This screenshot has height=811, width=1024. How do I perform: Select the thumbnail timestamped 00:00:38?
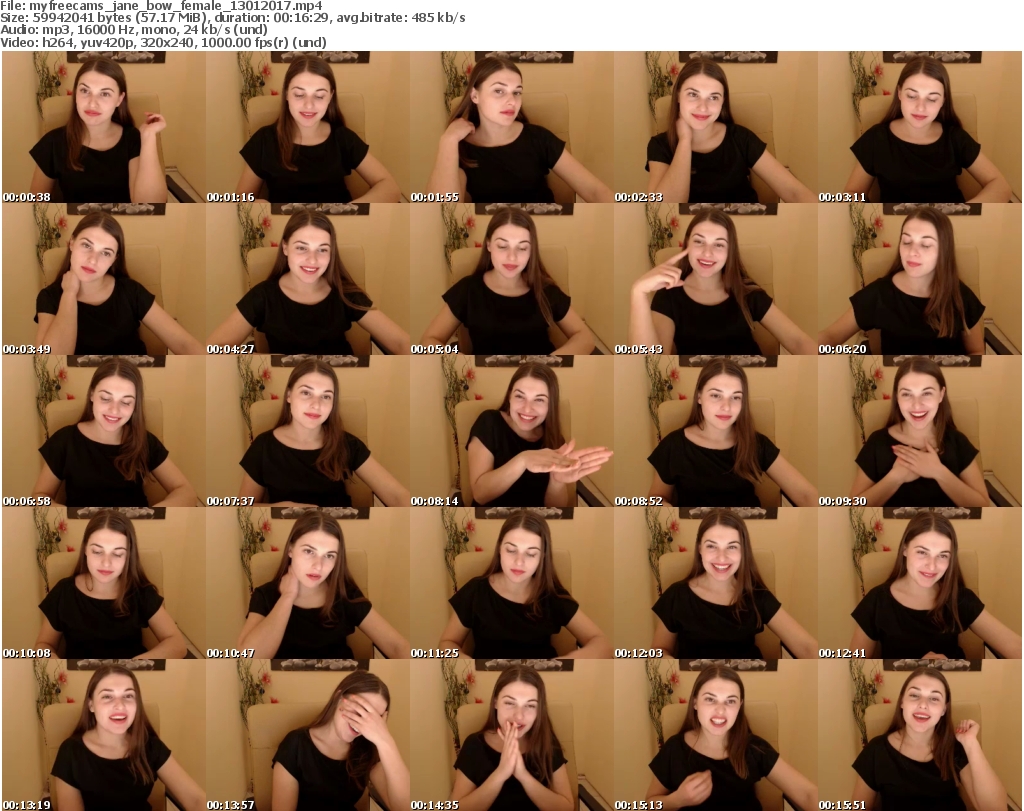104,127
